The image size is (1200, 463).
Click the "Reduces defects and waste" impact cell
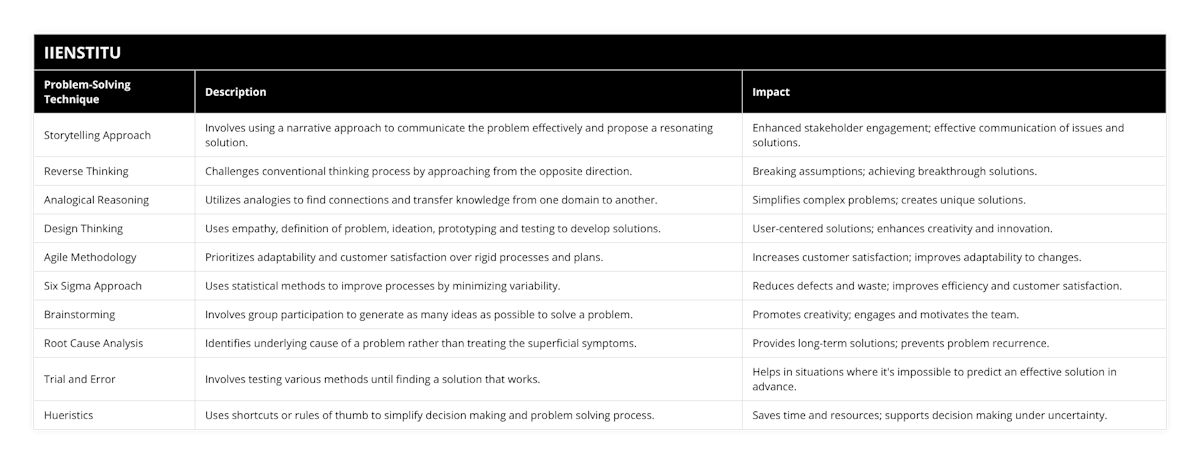coord(936,286)
